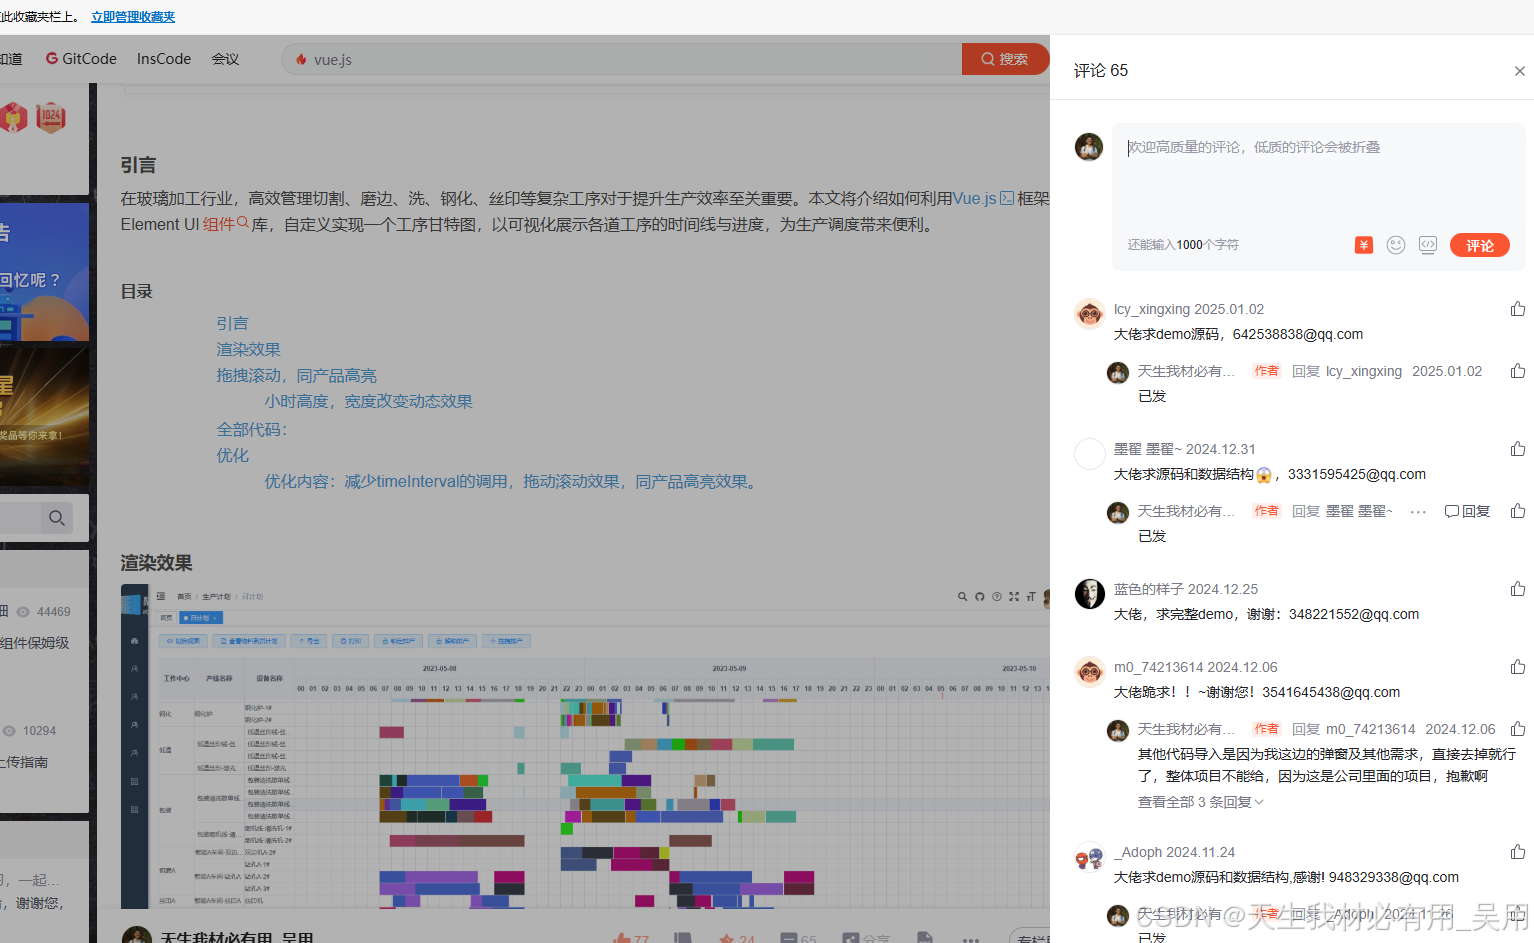Screen dimensions: 1534x943
Task: Click the favorite star with 24
Action: tap(737, 940)
